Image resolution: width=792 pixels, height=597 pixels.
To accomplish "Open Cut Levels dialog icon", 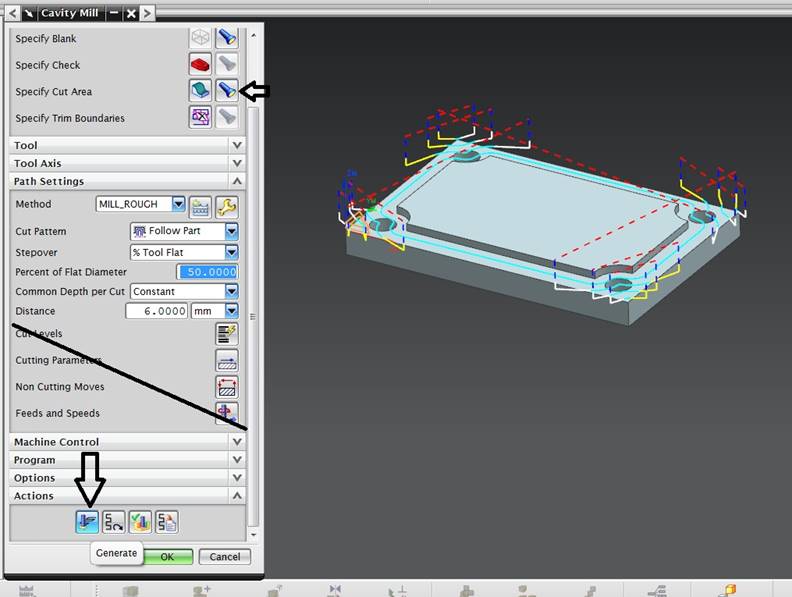I will pyautogui.click(x=227, y=334).
